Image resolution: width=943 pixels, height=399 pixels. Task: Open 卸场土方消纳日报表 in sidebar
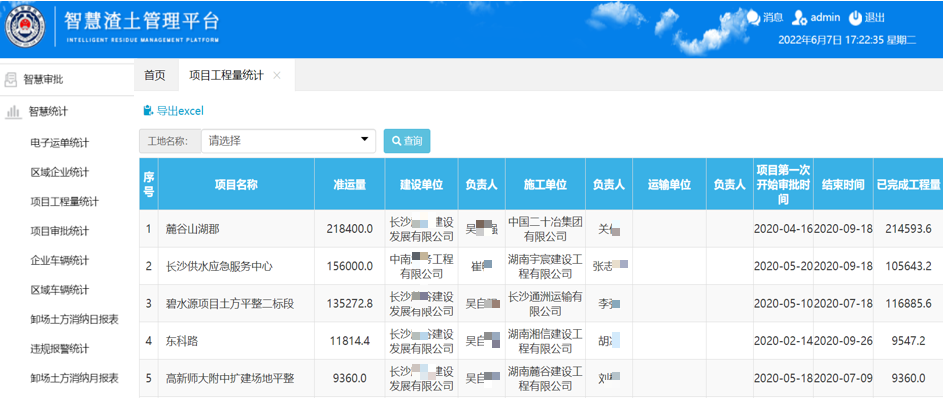tap(74, 320)
